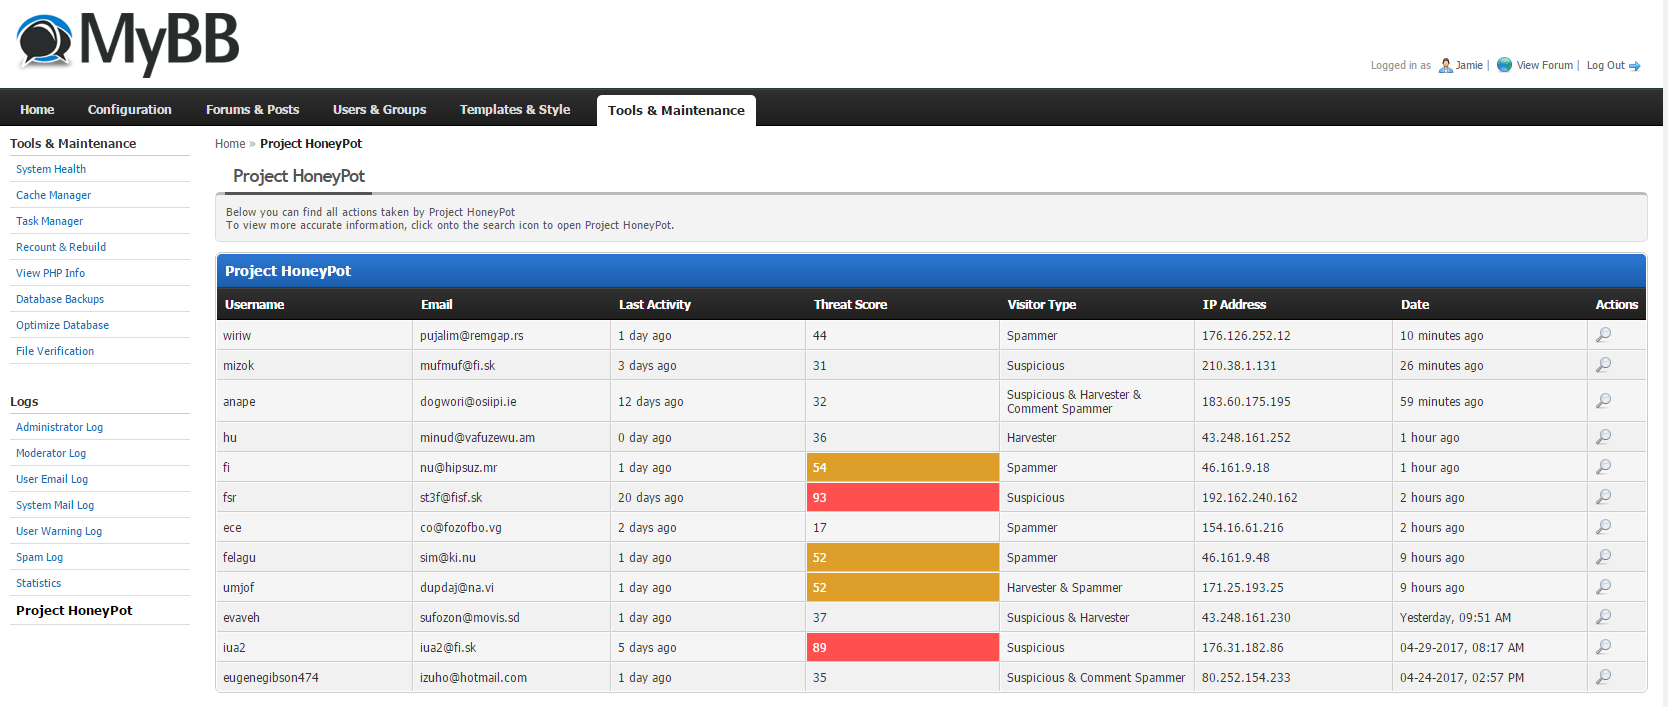Open search icon for iua2 row
The height and width of the screenshot is (707, 1668).
1603,647
